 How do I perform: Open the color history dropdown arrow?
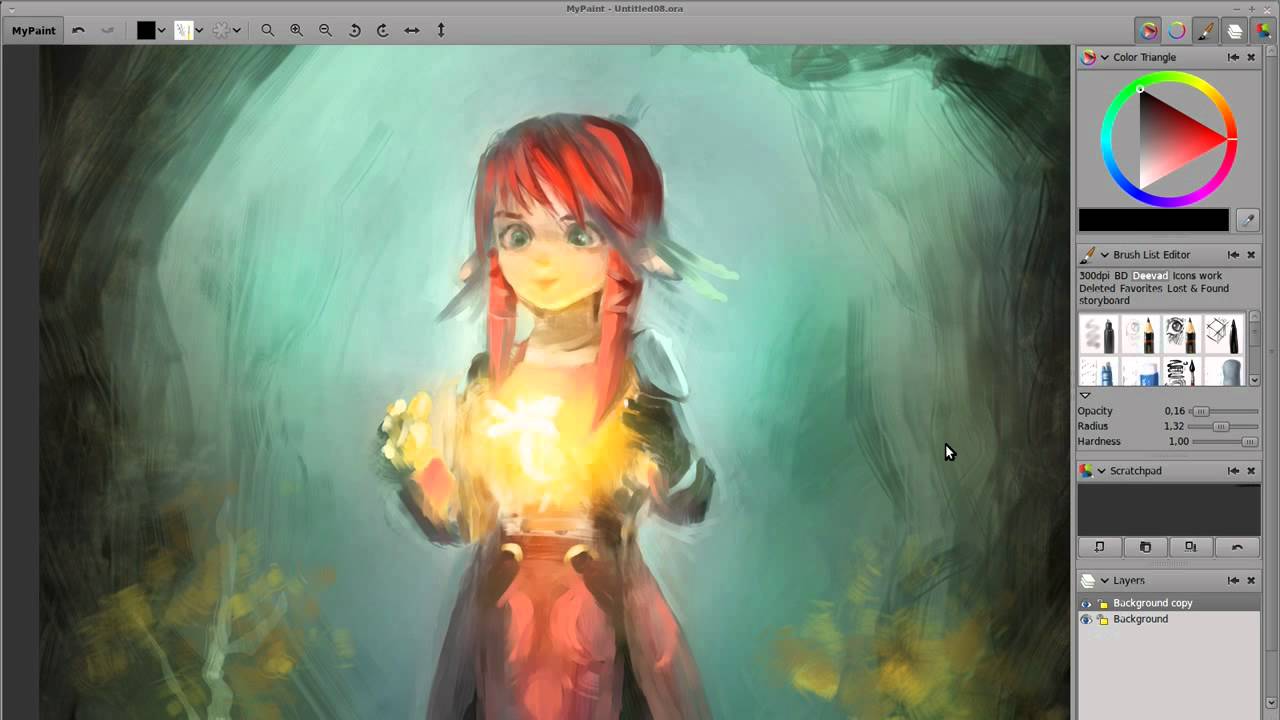point(161,30)
